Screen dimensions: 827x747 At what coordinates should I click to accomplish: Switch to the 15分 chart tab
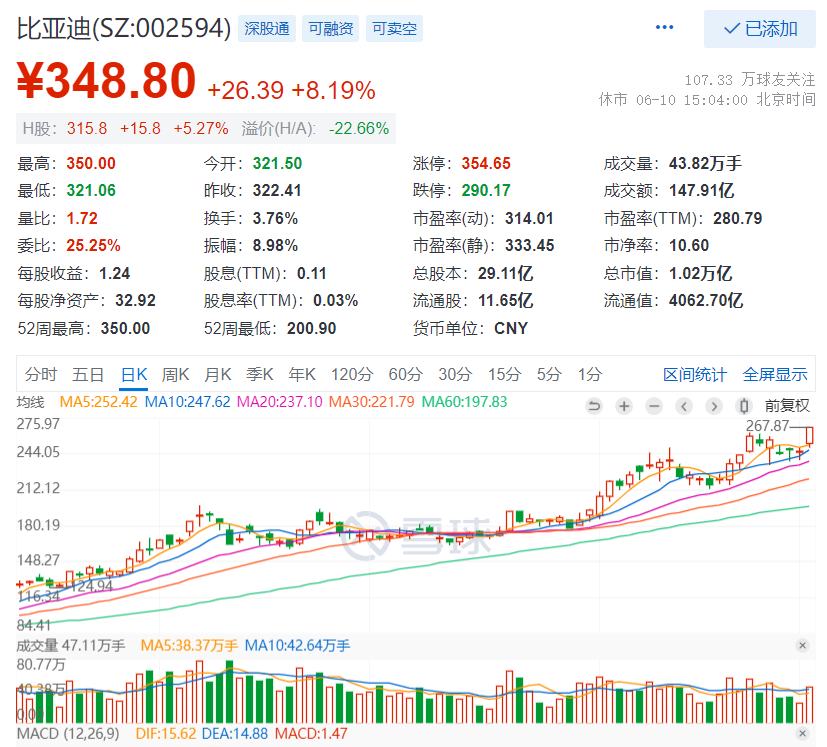[x=504, y=375]
